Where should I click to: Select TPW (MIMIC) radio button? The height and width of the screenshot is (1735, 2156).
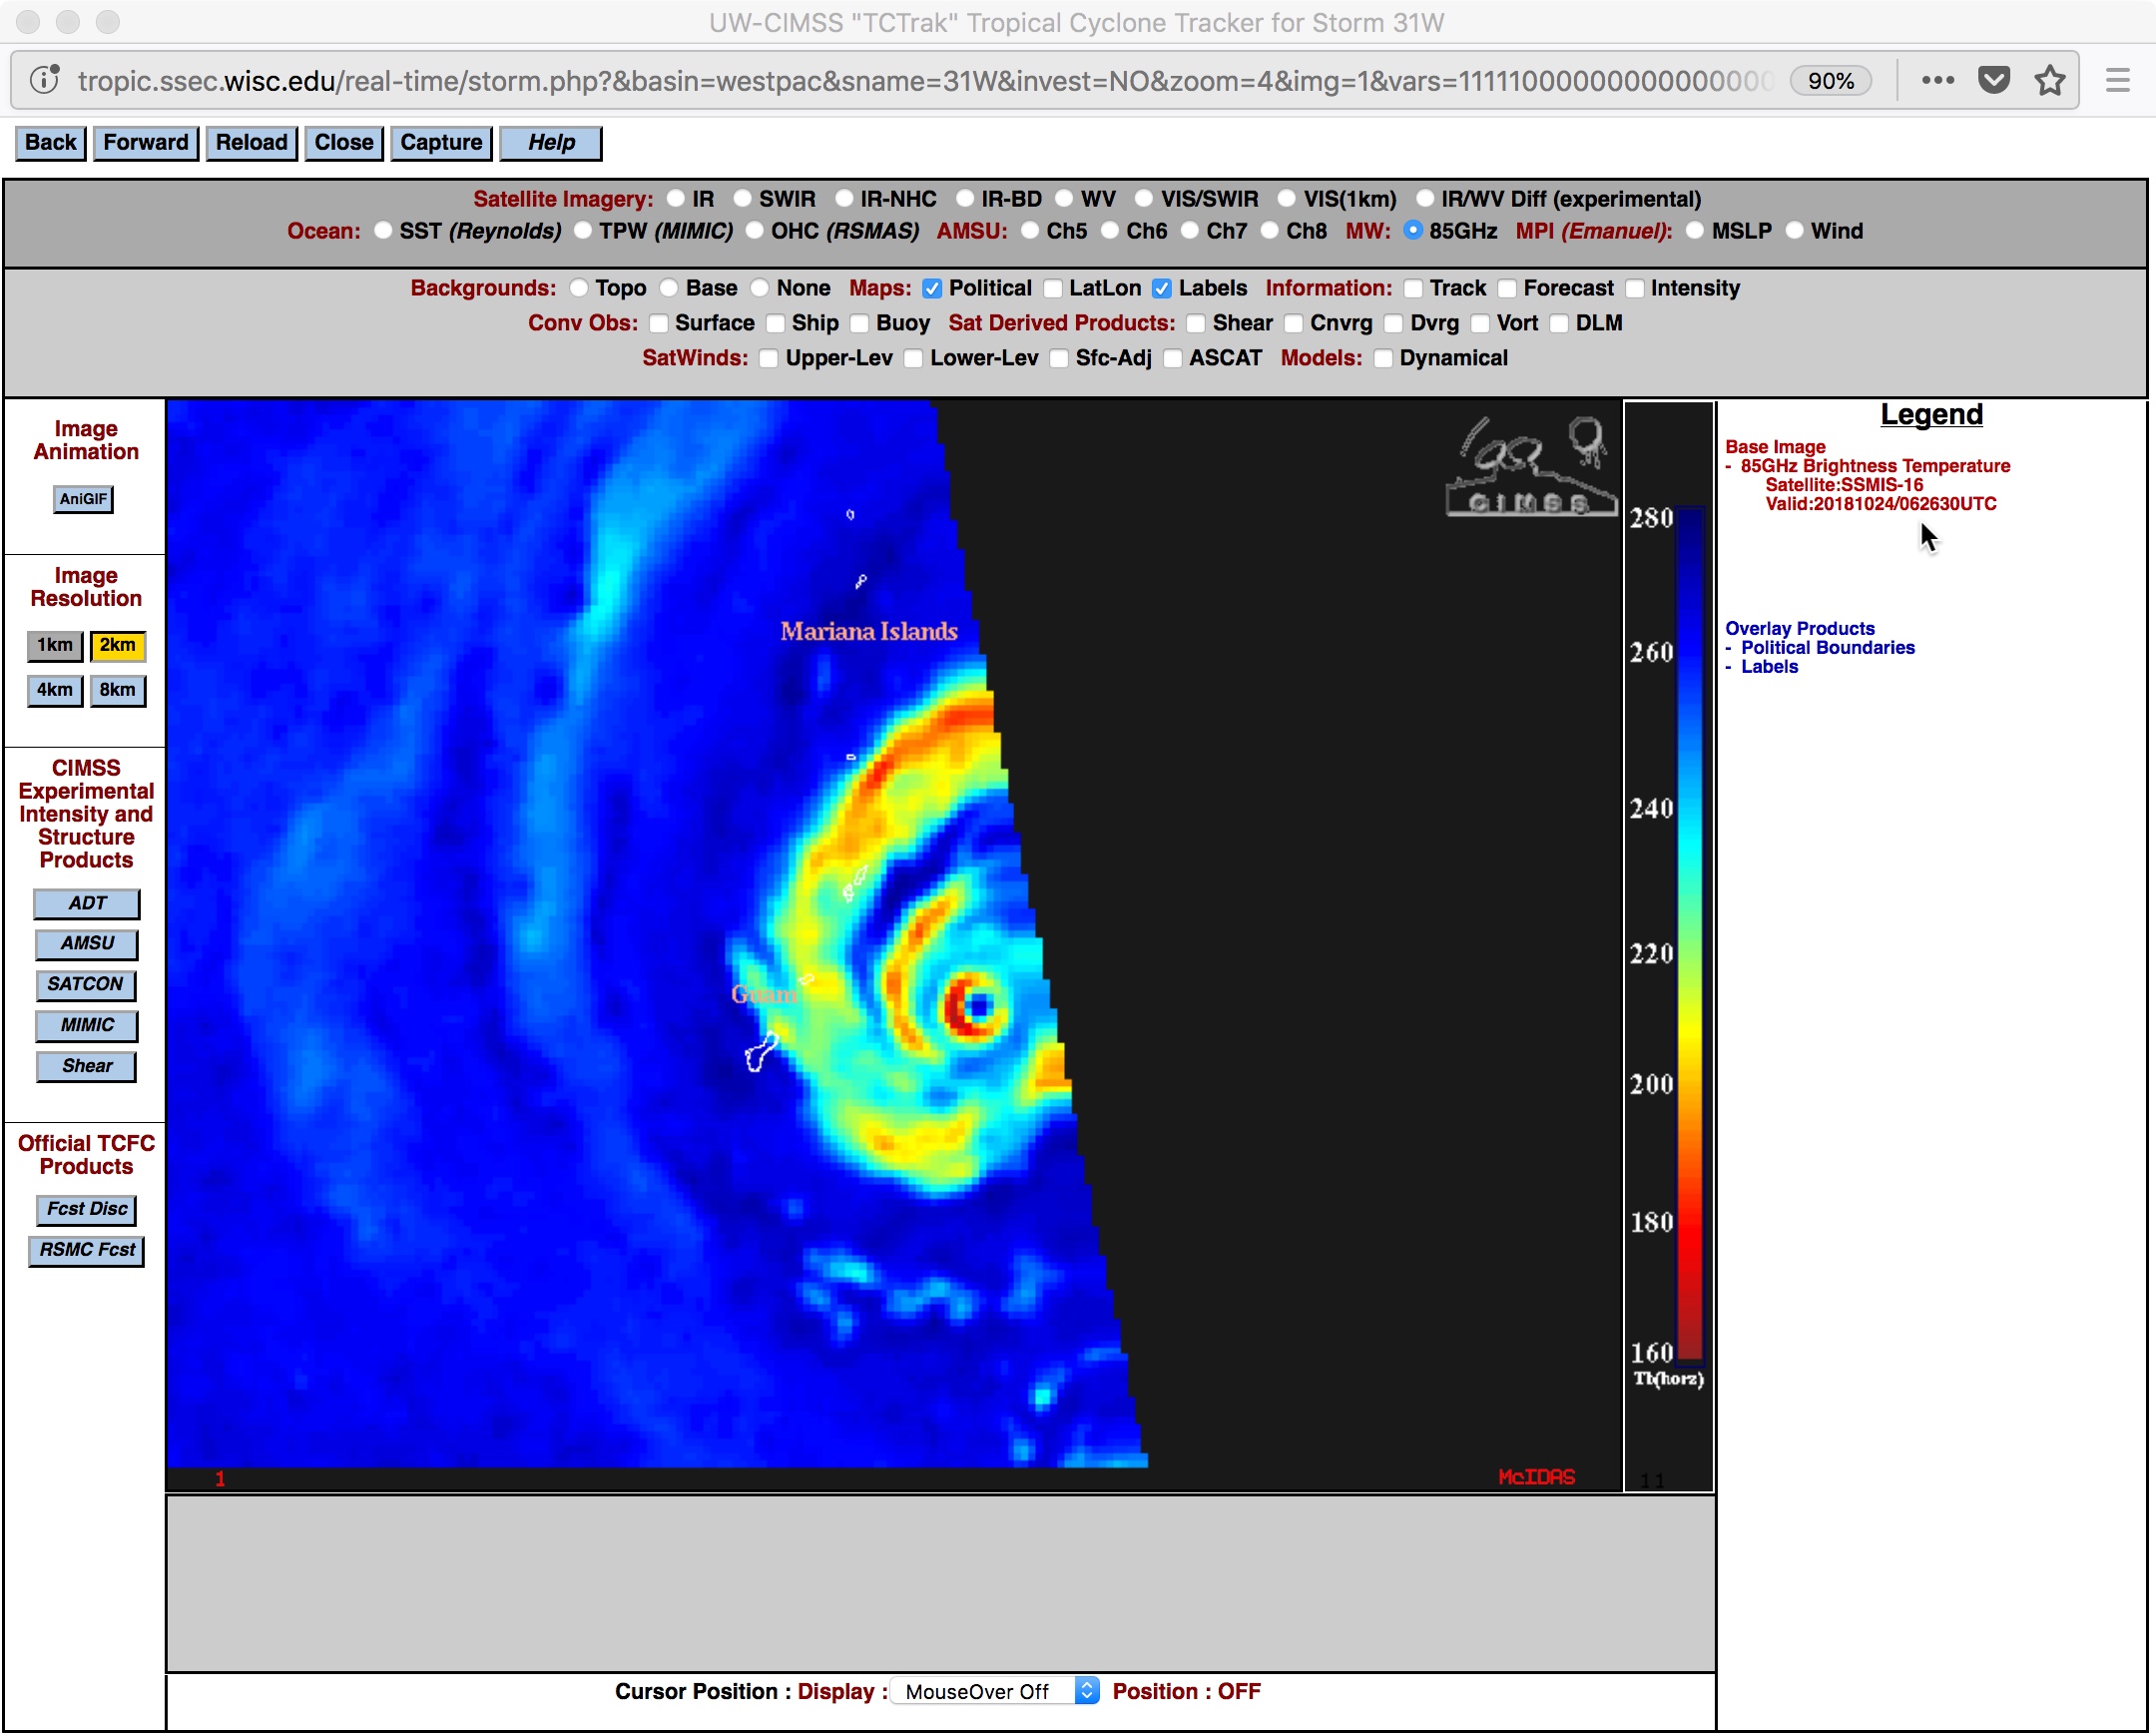[x=583, y=231]
